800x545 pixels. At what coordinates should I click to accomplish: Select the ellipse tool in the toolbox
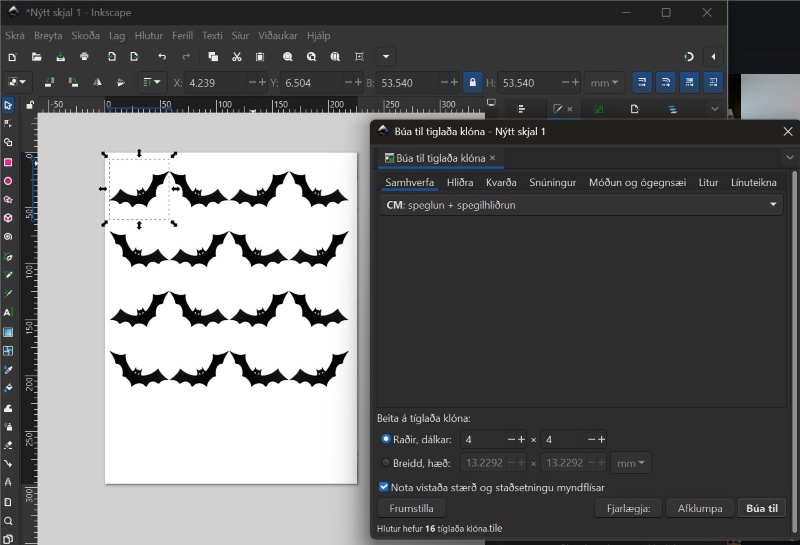click(x=8, y=181)
